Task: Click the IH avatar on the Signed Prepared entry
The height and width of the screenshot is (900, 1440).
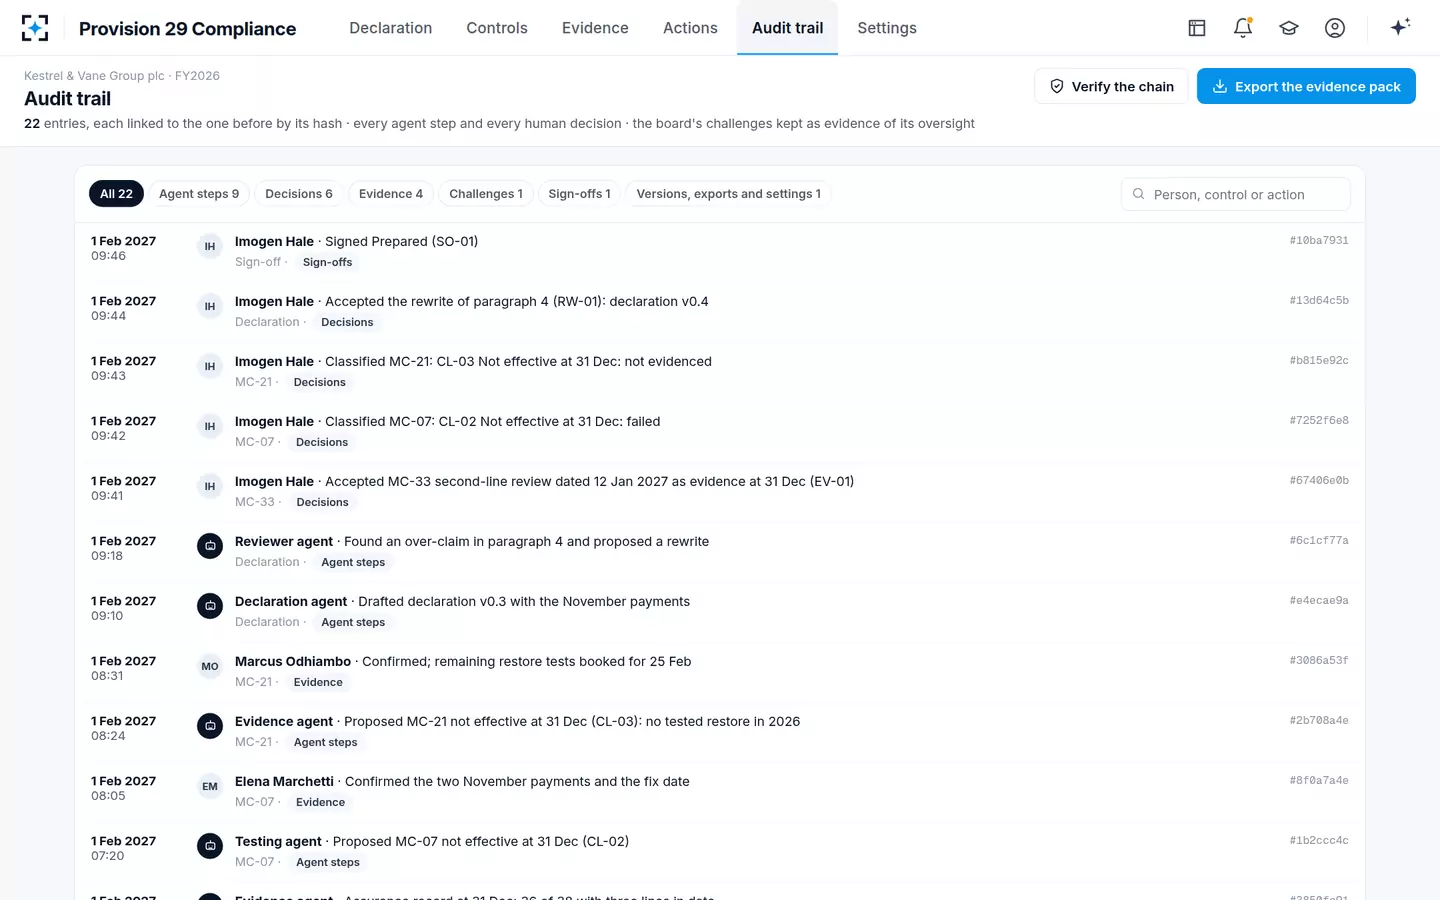Action: (x=210, y=246)
